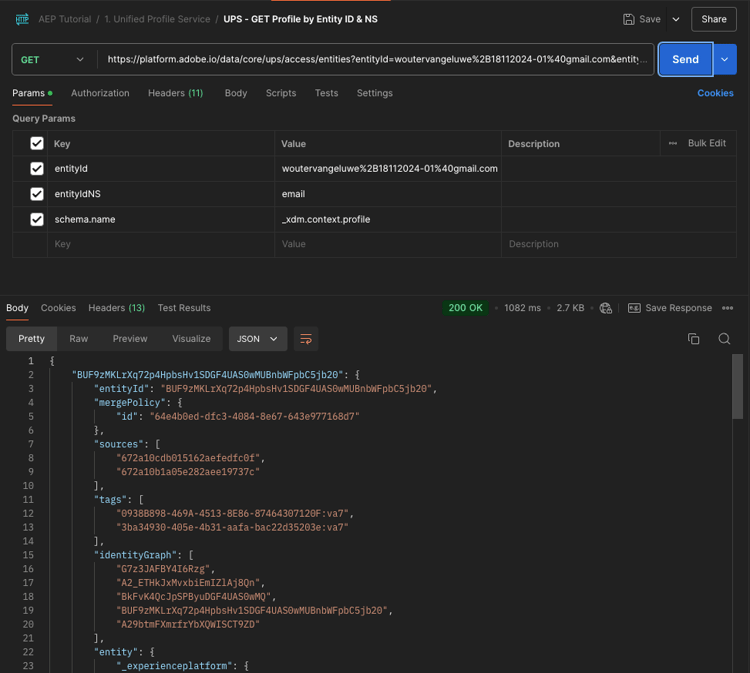750x673 pixels.
Task: Copy the response with the copy icon
Action: pyautogui.click(x=693, y=339)
